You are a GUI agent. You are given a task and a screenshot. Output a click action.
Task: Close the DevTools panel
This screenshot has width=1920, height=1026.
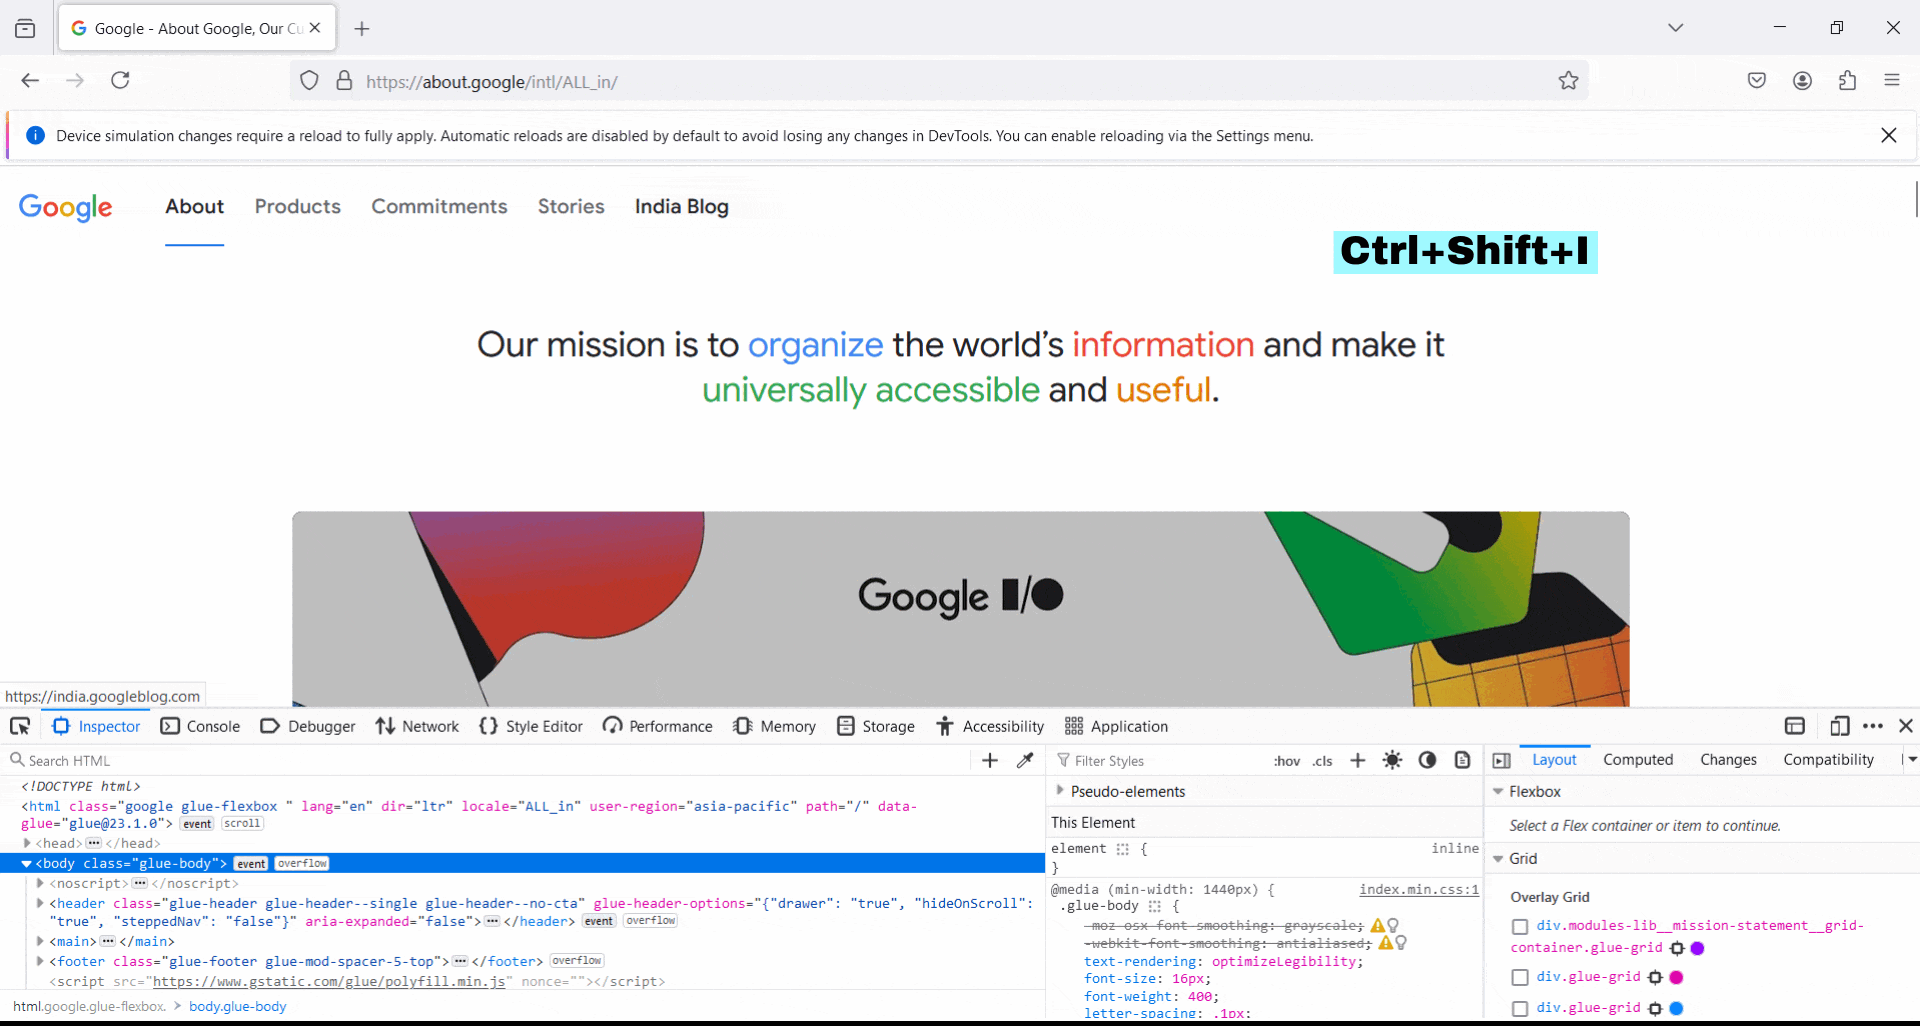coord(1906,726)
